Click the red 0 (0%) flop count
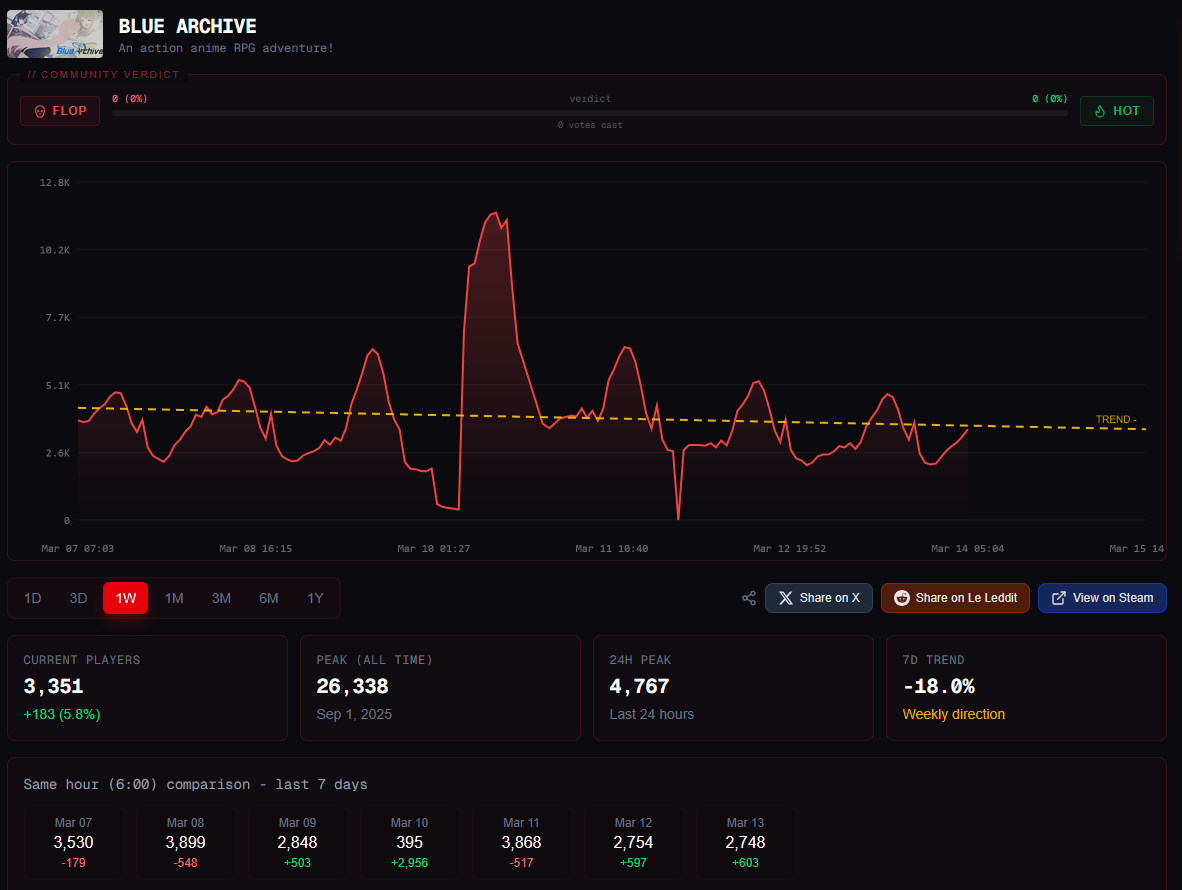 coord(130,99)
